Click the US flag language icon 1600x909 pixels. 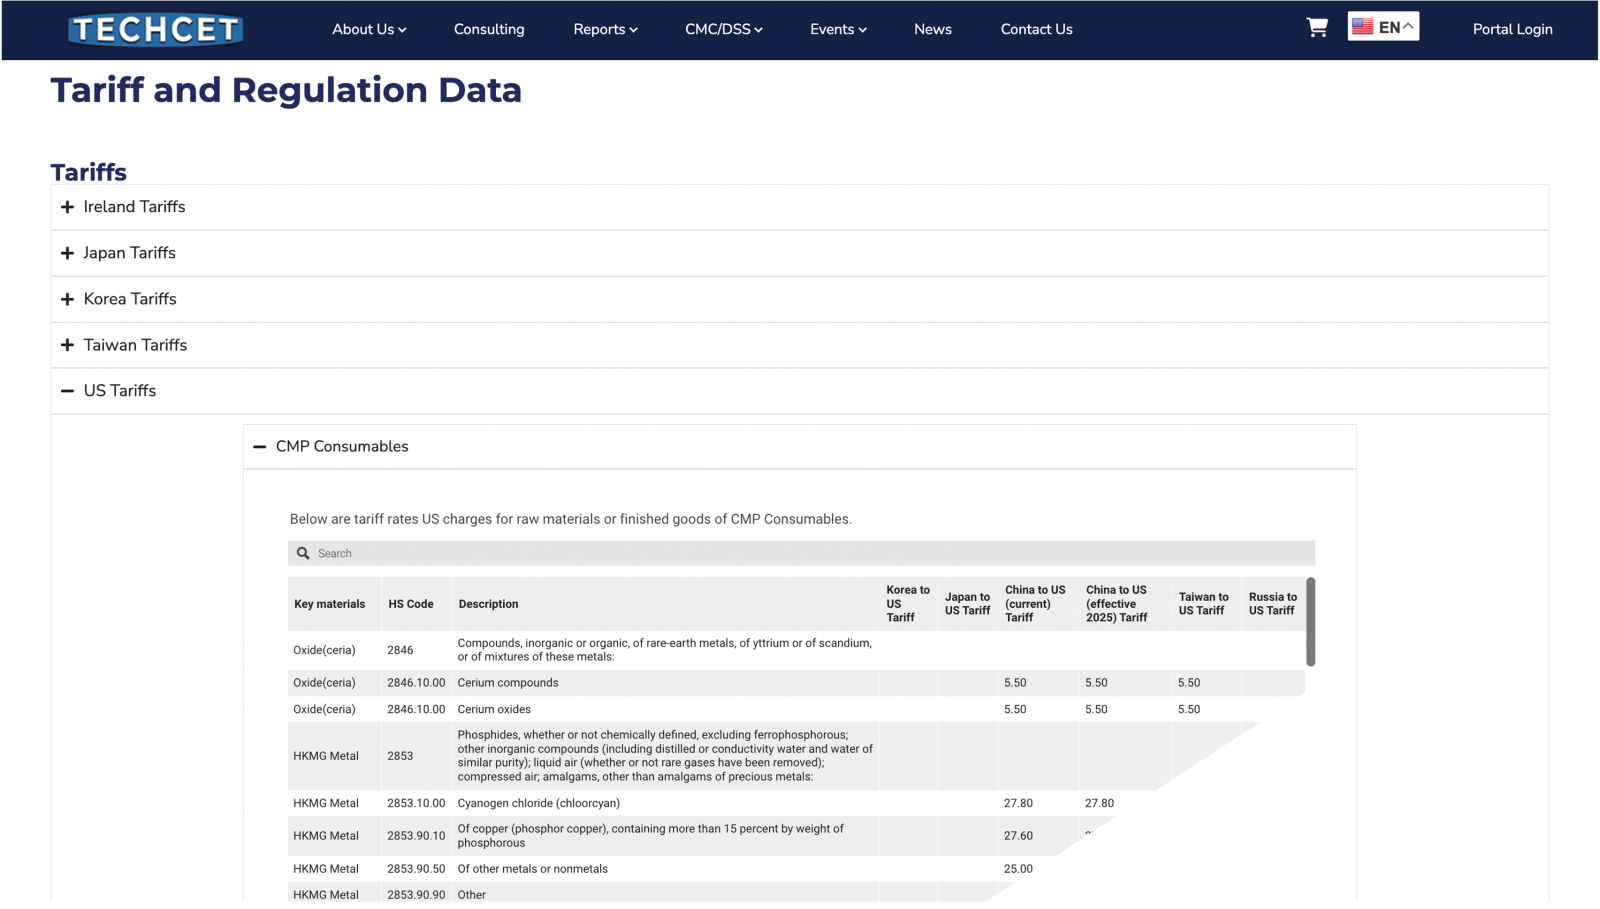(x=1362, y=27)
